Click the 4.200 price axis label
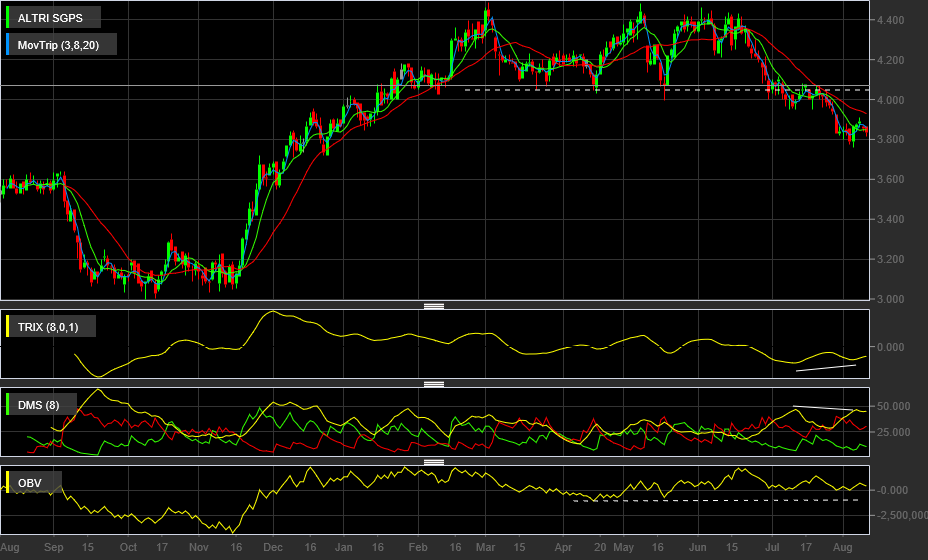This screenshot has width=928, height=560. [890, 60]
